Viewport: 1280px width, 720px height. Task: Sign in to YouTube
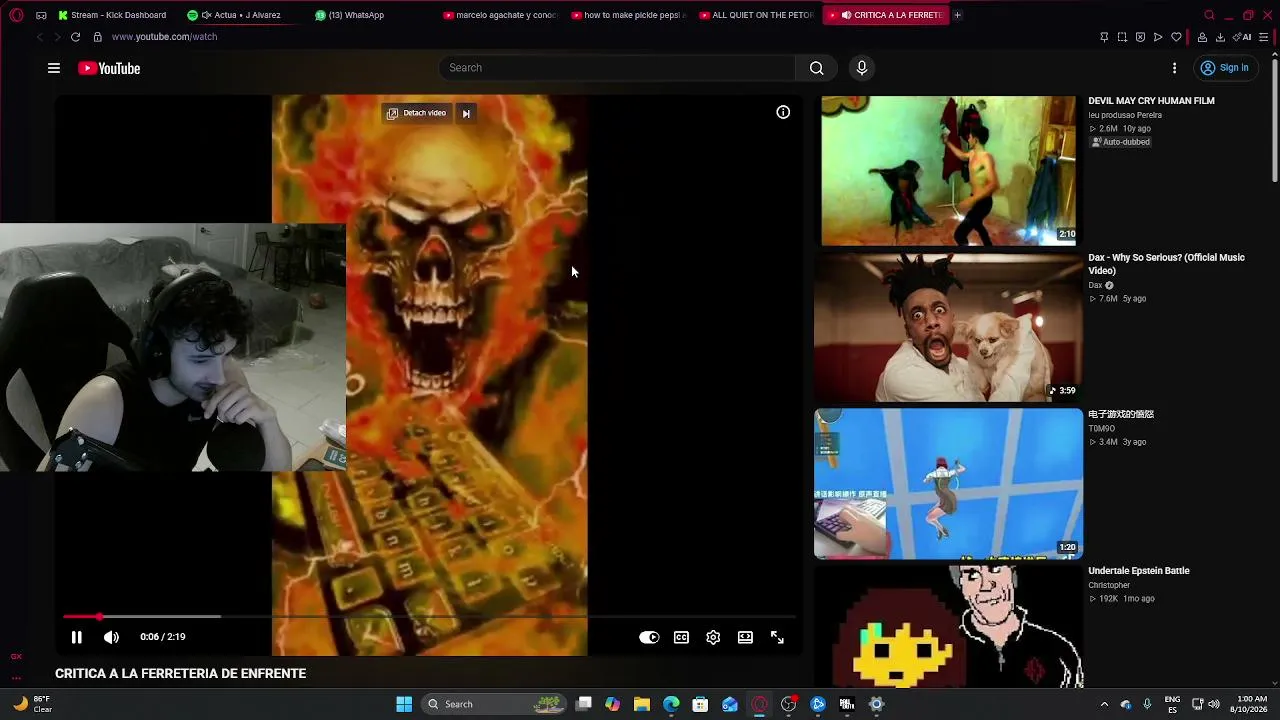pyautogui.click(x=1225, y=68)
